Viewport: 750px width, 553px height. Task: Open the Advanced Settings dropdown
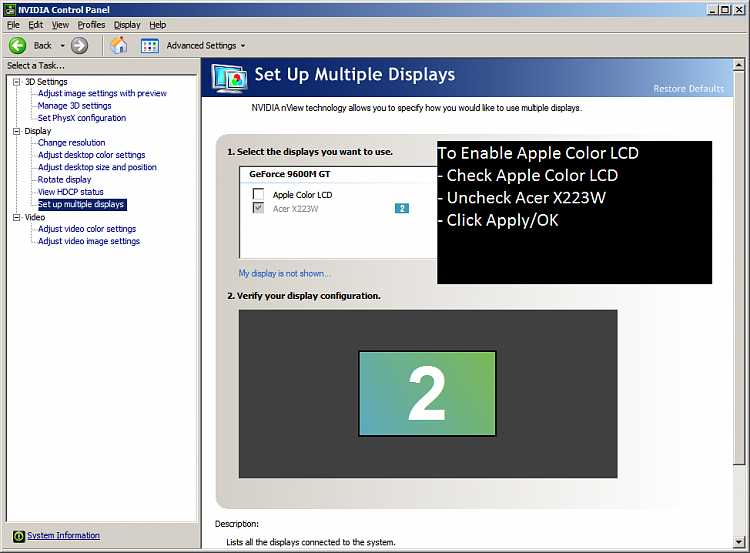[243, 46]
